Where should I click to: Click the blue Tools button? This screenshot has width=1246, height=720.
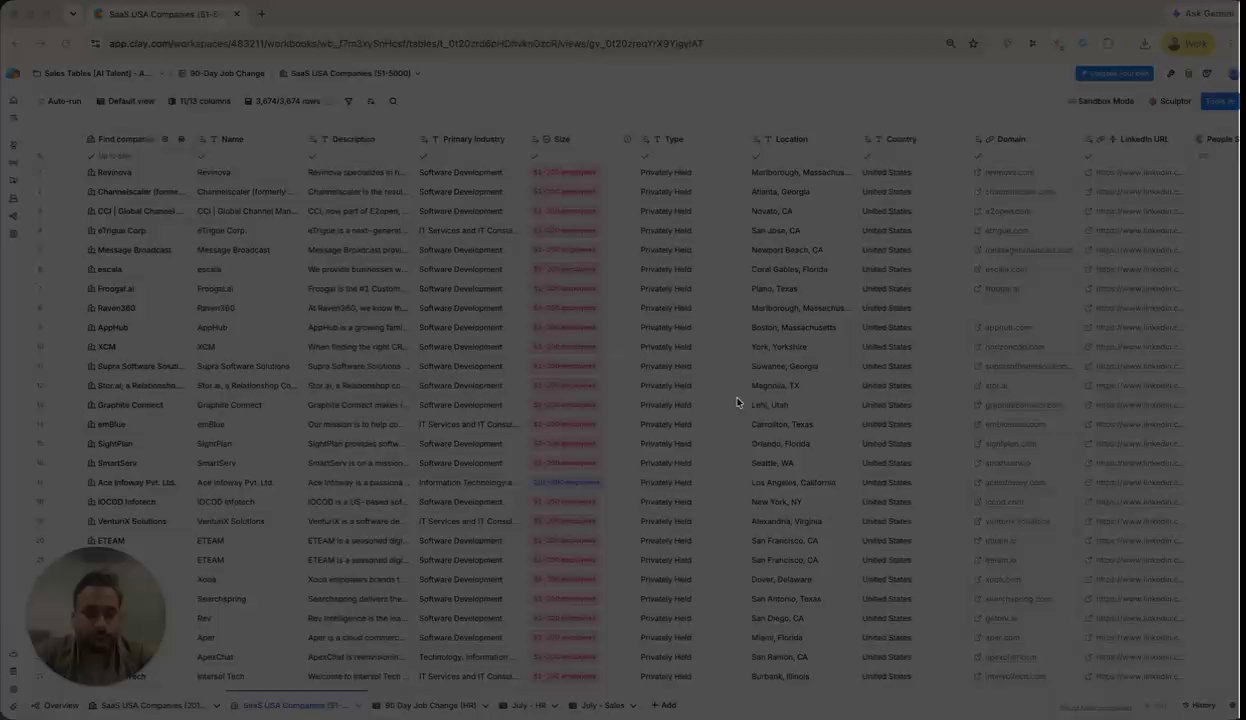(1220, 101)
